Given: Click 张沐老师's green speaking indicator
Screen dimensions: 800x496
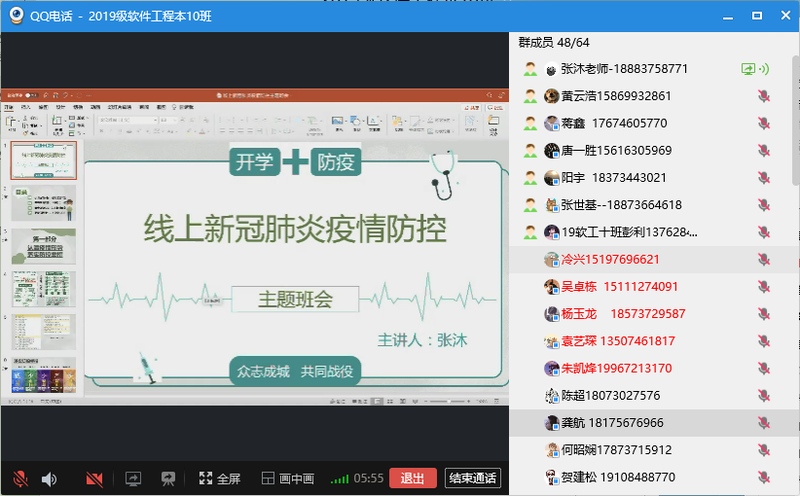Looking at the screenshot, I should (764, 69).
